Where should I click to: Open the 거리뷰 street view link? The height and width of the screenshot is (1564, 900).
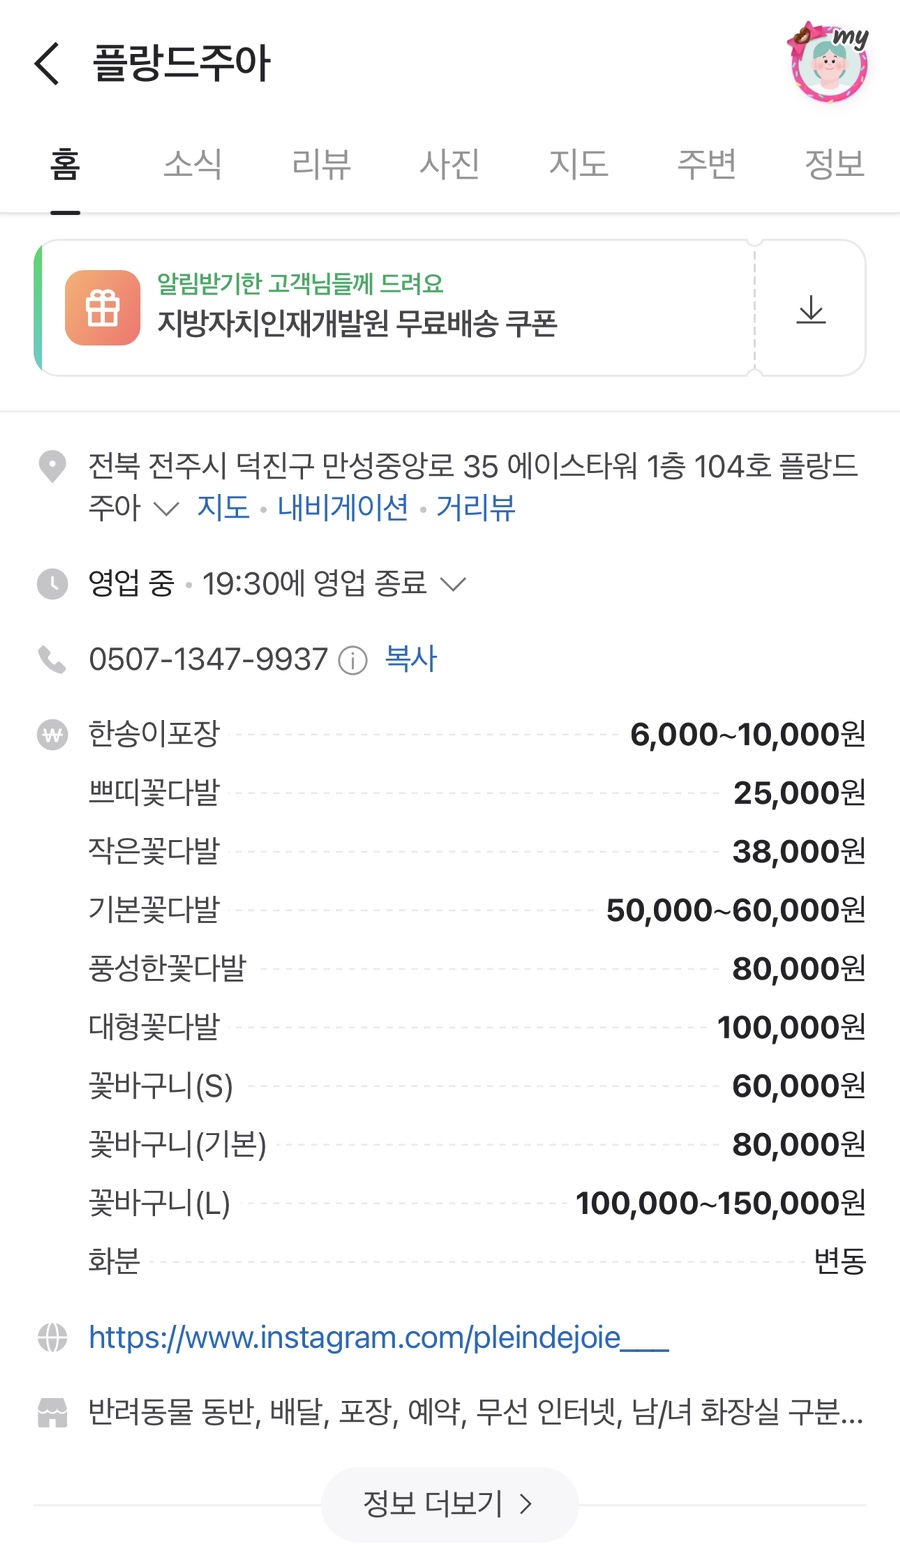(476, 508)
